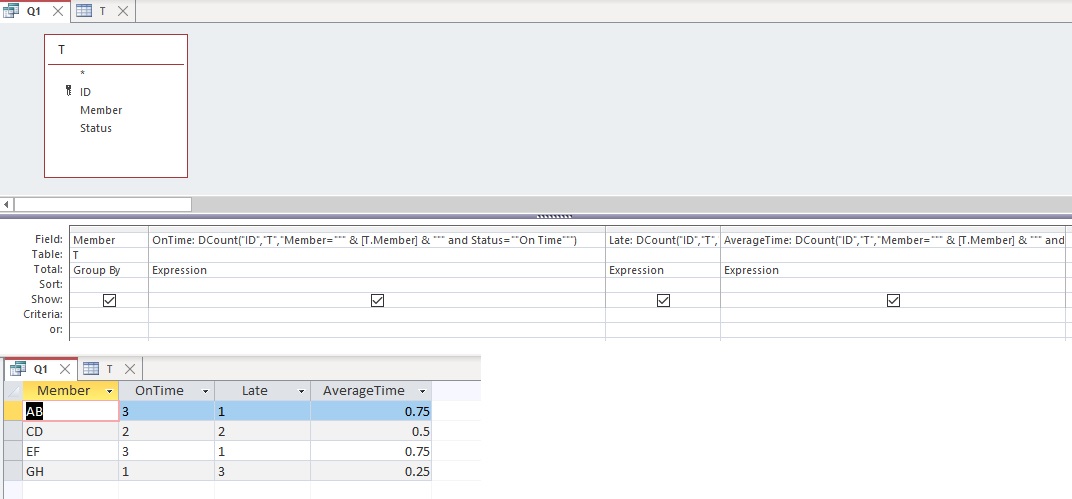Click the table icon on the upper T tab
1072x499 pixels.
click(84, 11)
